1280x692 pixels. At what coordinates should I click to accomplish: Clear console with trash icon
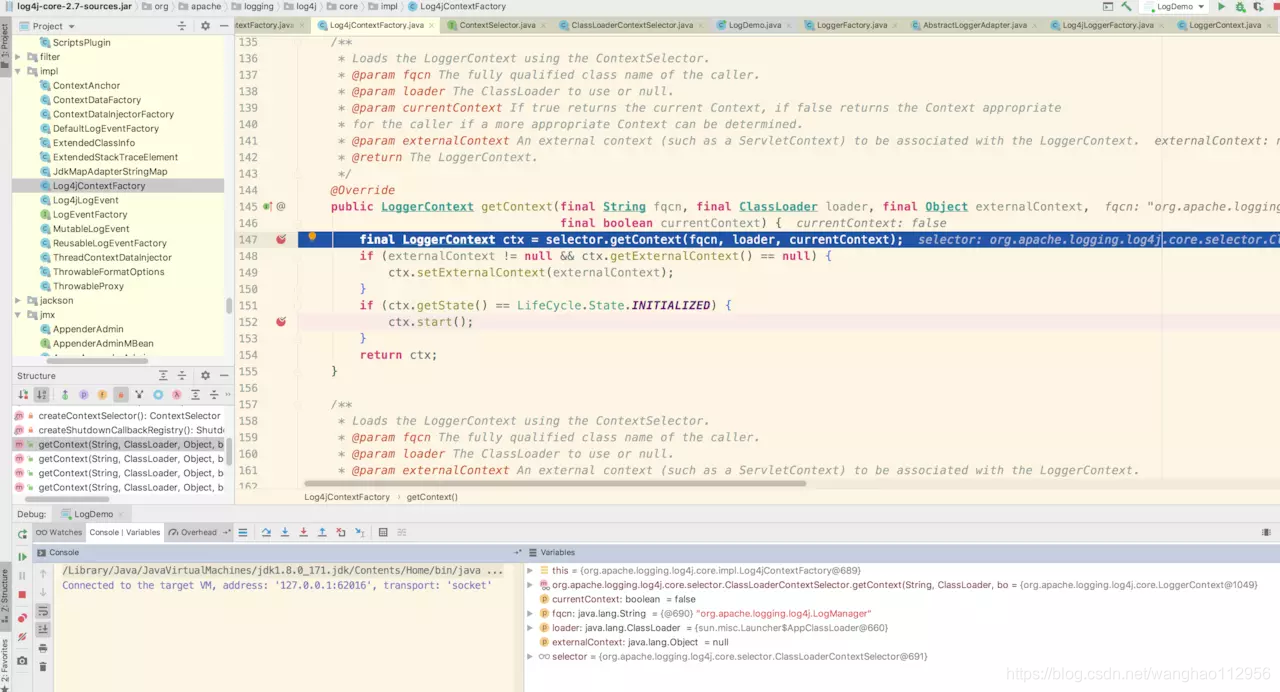(43, 667)
